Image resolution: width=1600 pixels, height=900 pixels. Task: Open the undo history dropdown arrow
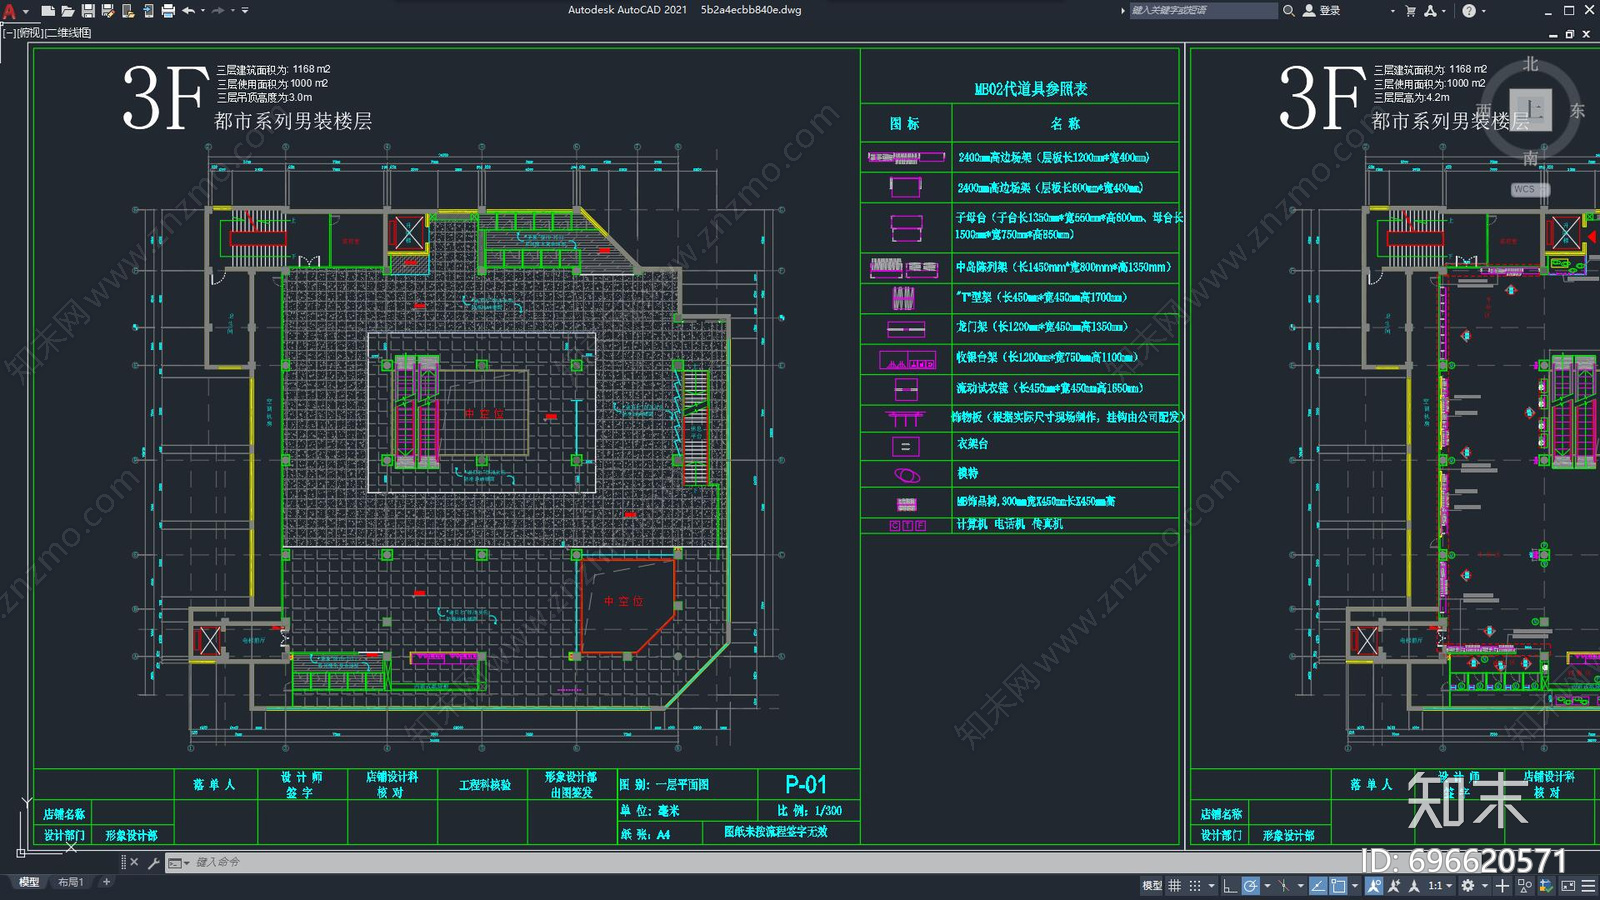click(x=203, y=10)
